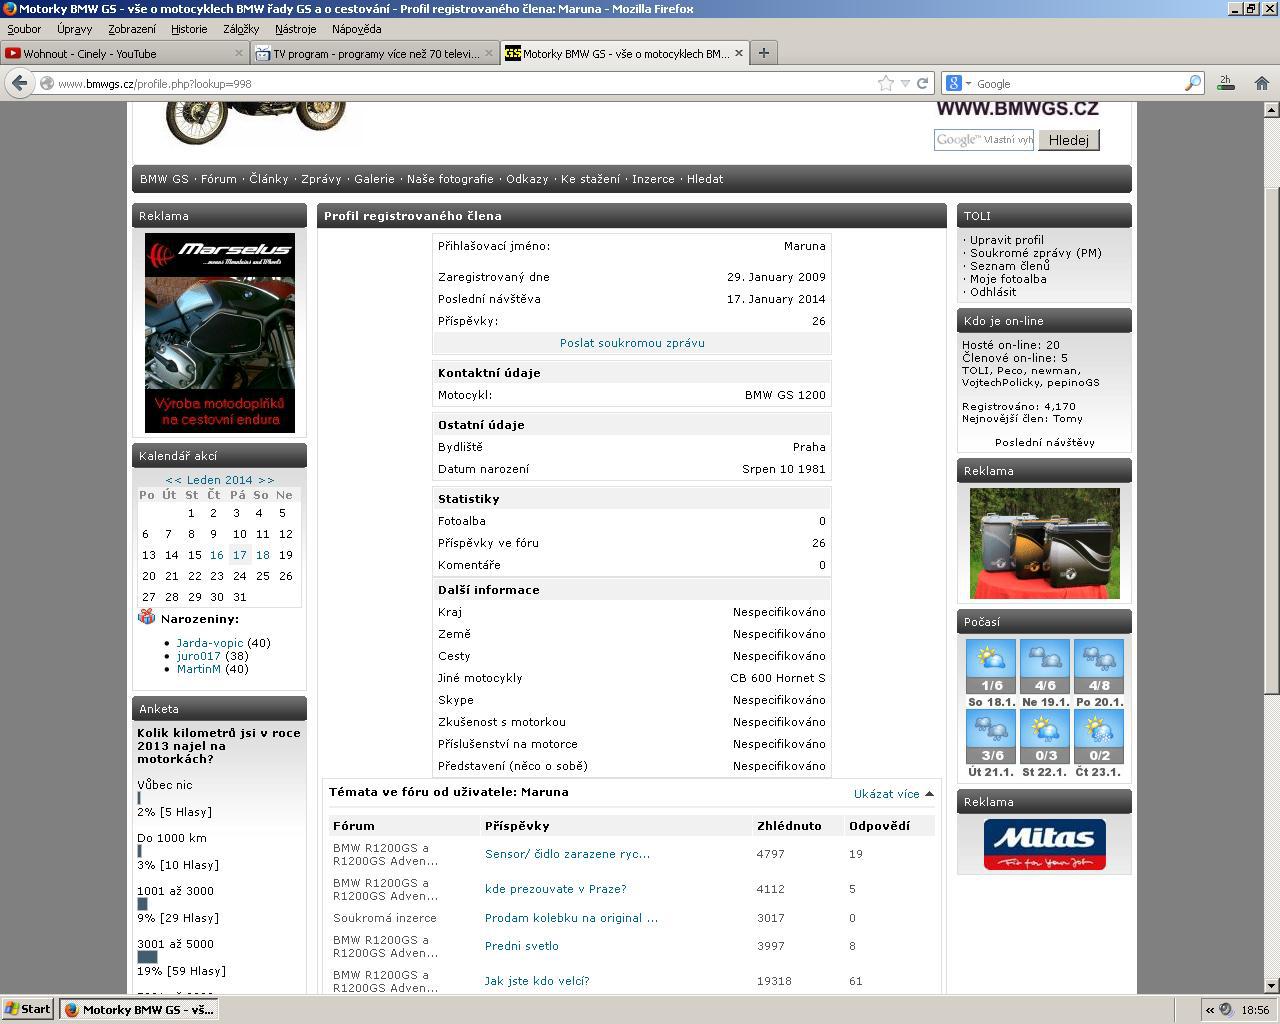The image size is (1280, 1024).
Task: Click Sunday 19.1. weather forecast icon
Action: pos(1045,667)
